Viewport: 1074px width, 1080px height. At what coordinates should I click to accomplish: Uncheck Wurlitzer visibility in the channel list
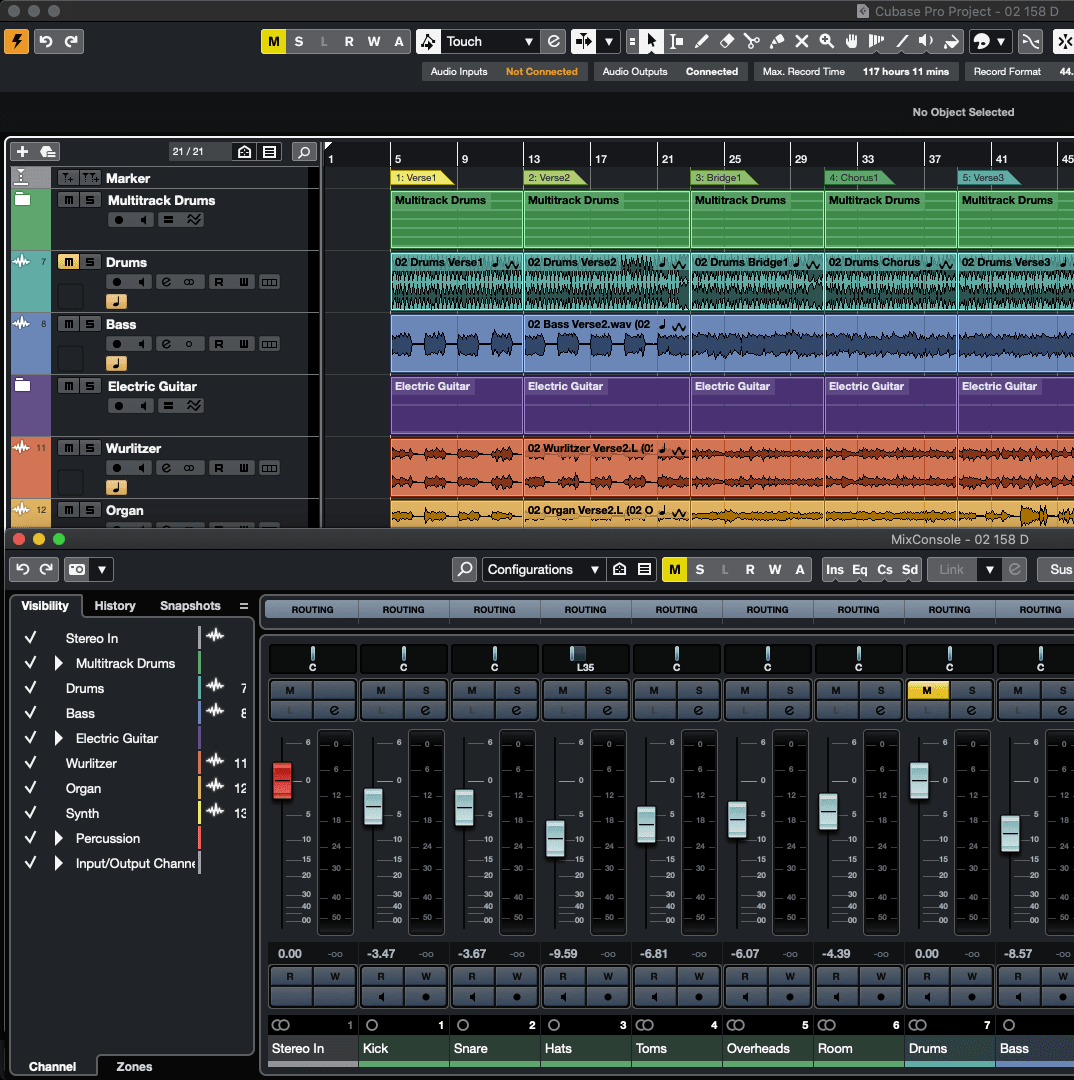click(x=31, y=763)
